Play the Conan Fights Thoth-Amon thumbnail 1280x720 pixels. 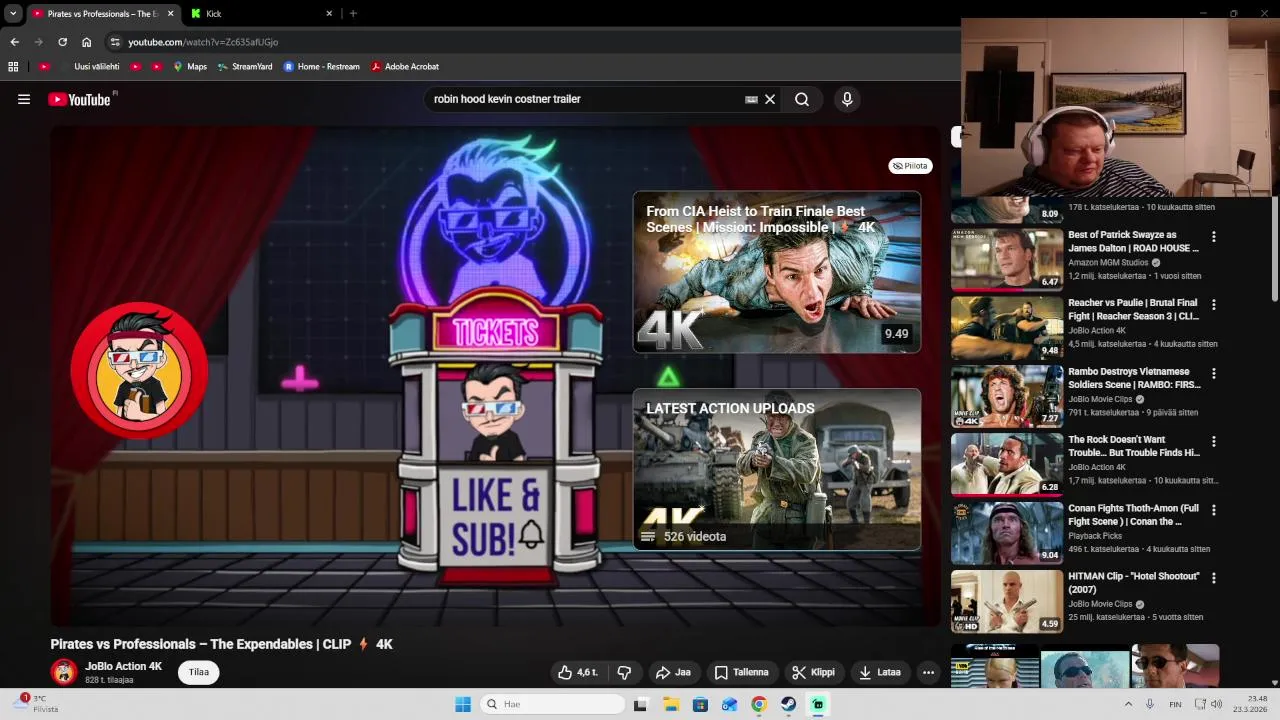pyautogui.click(x=1007, y=533)
